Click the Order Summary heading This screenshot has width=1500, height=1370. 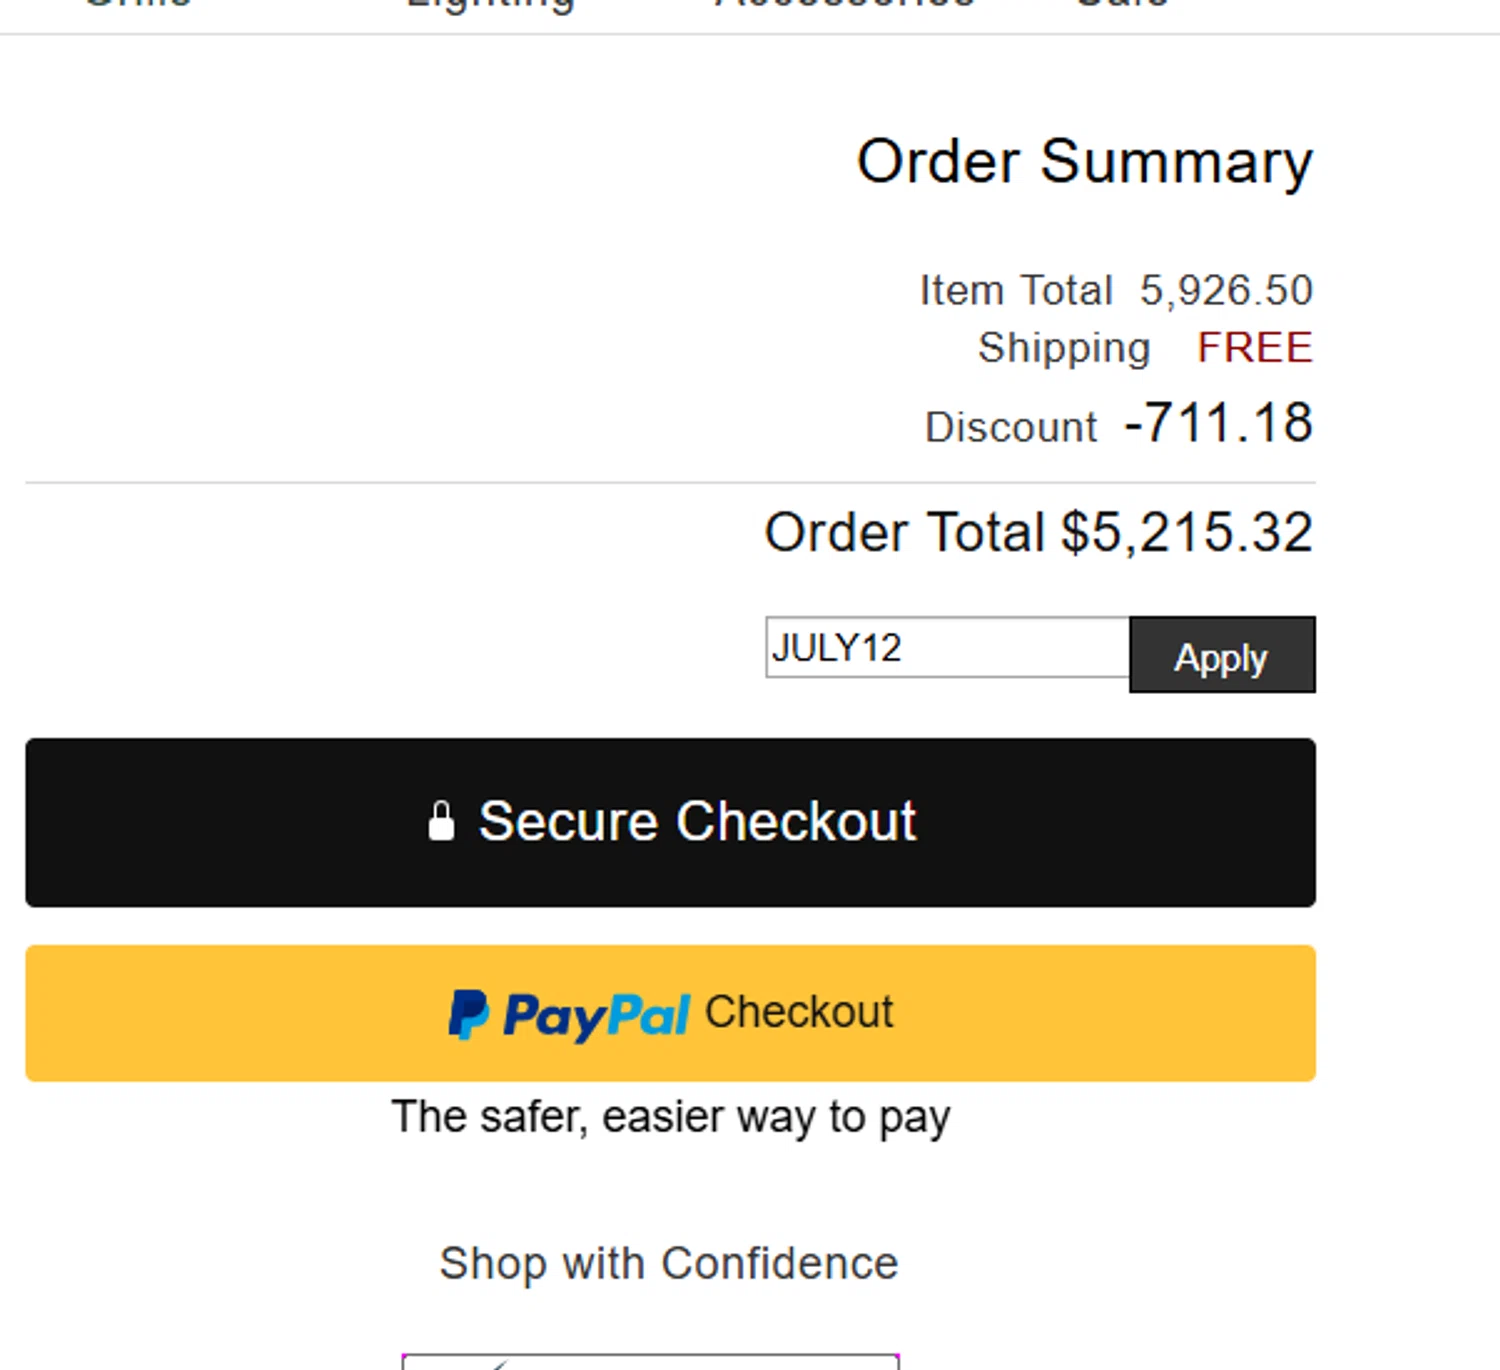(1084, 162)
